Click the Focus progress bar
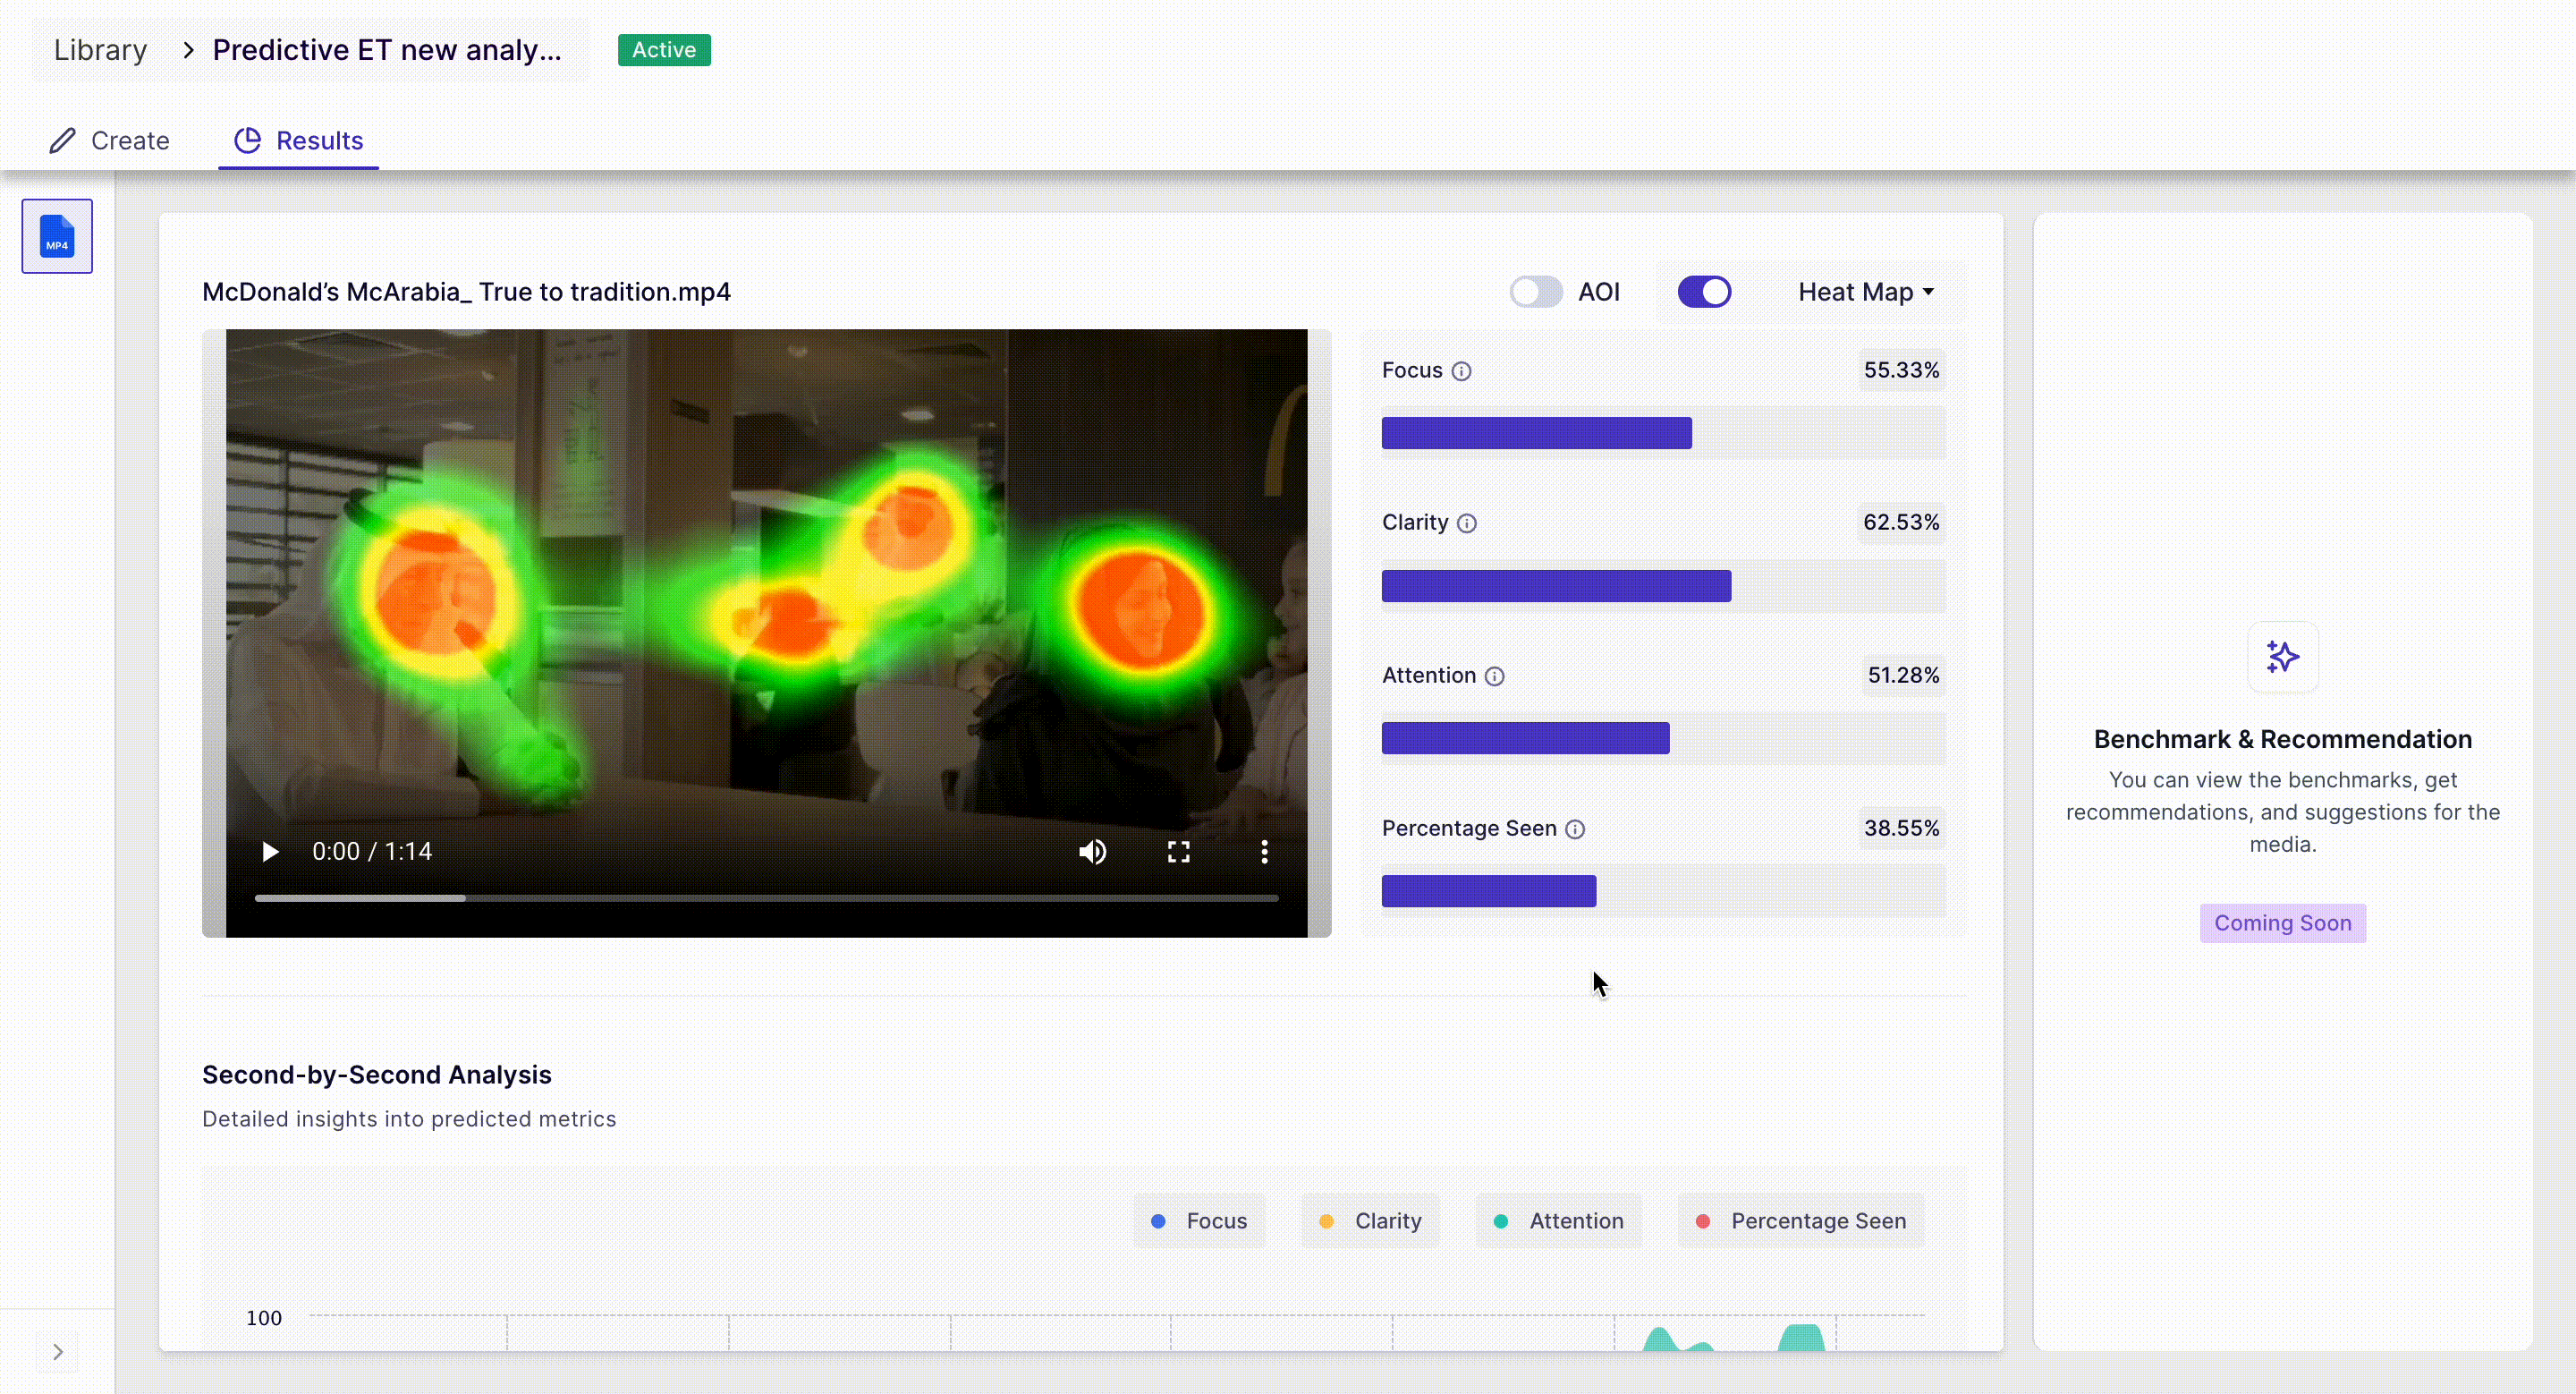 [1663, 433]
